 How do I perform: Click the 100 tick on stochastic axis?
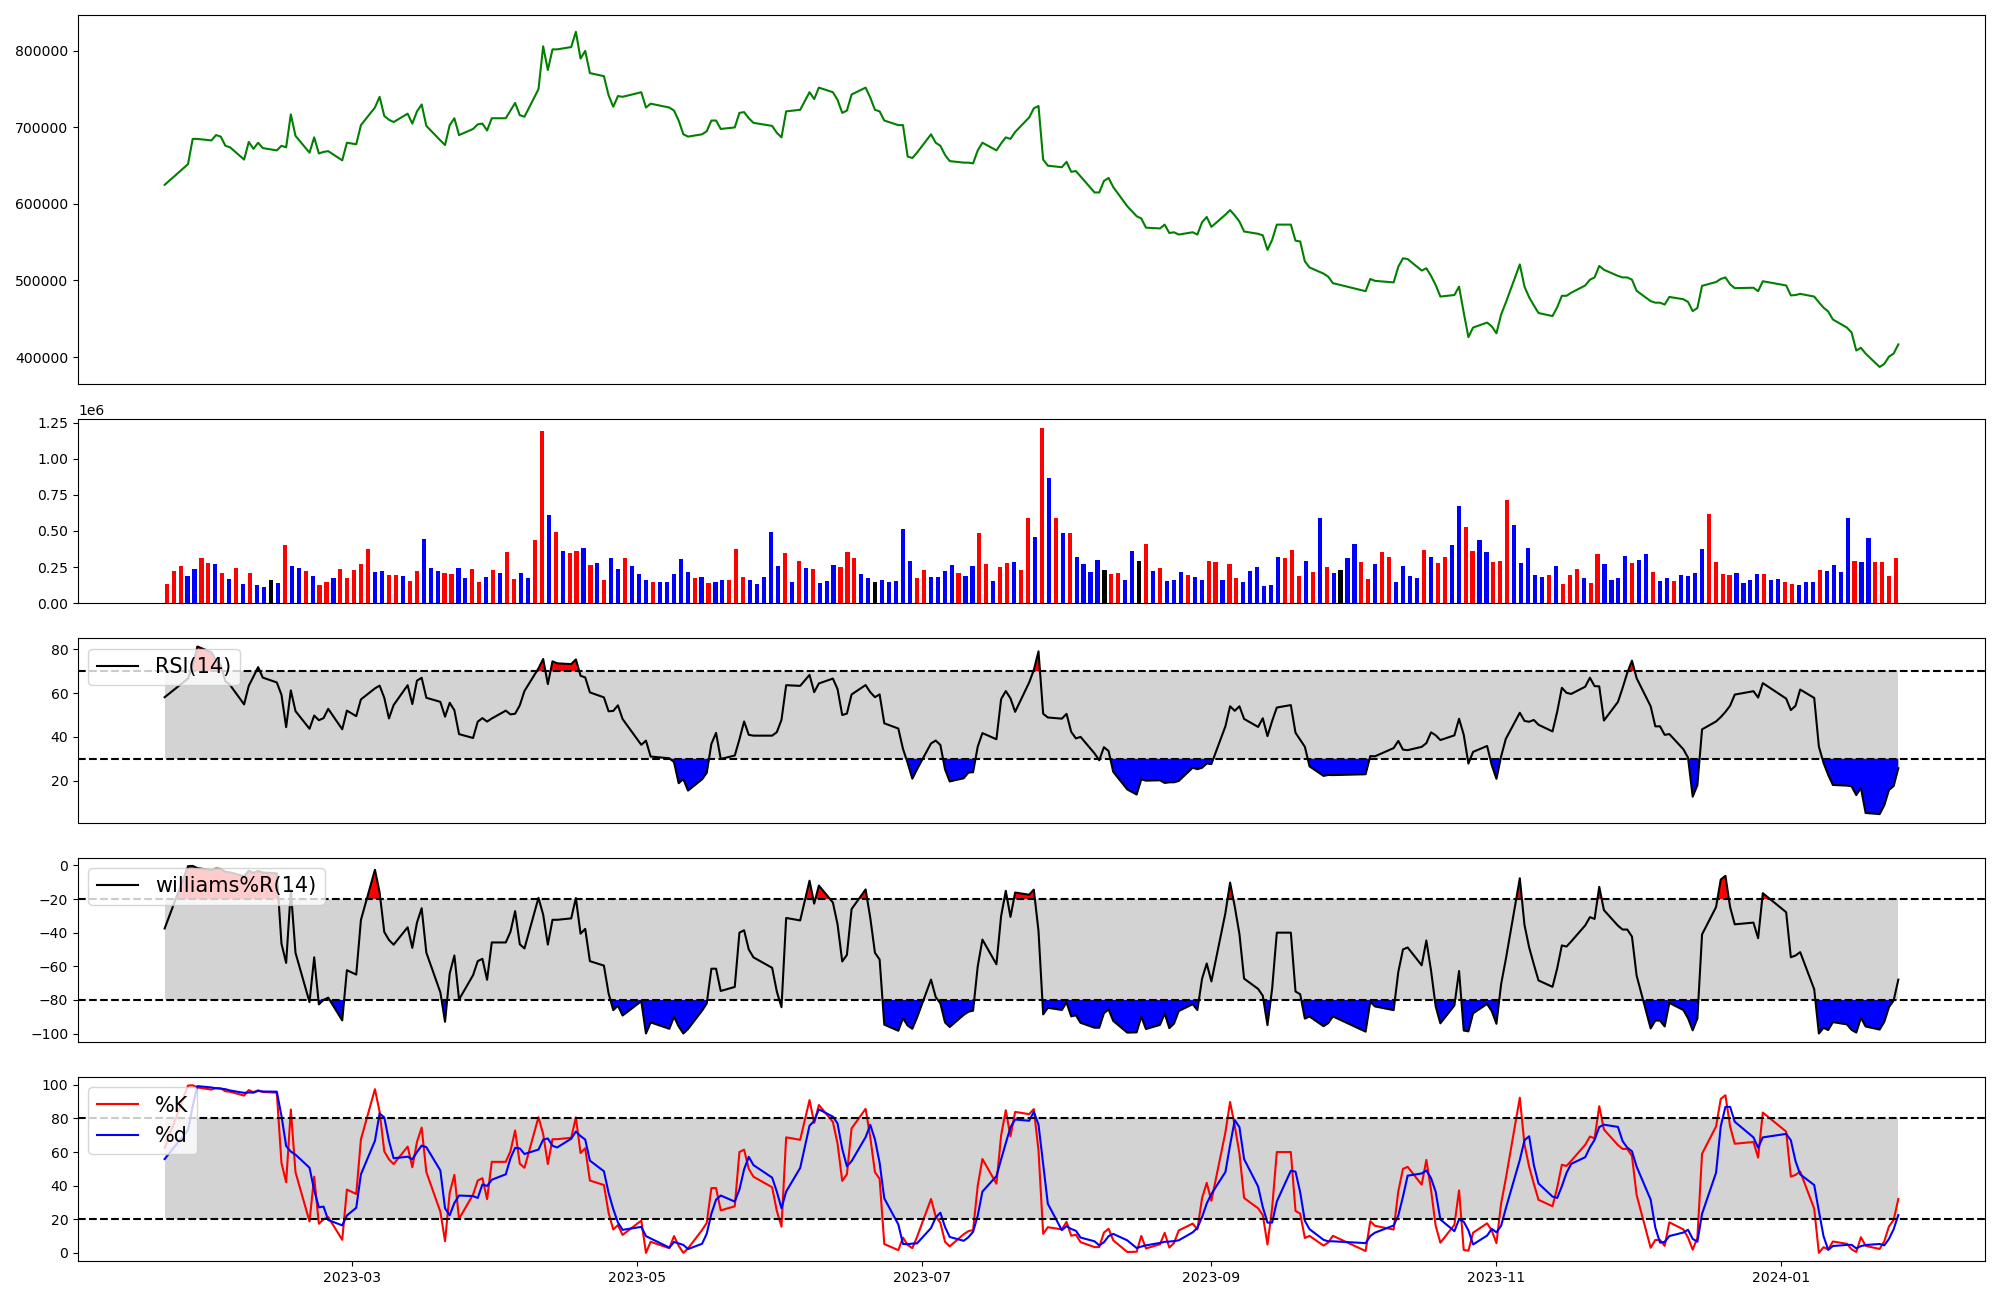click(x=56, y=1085)
